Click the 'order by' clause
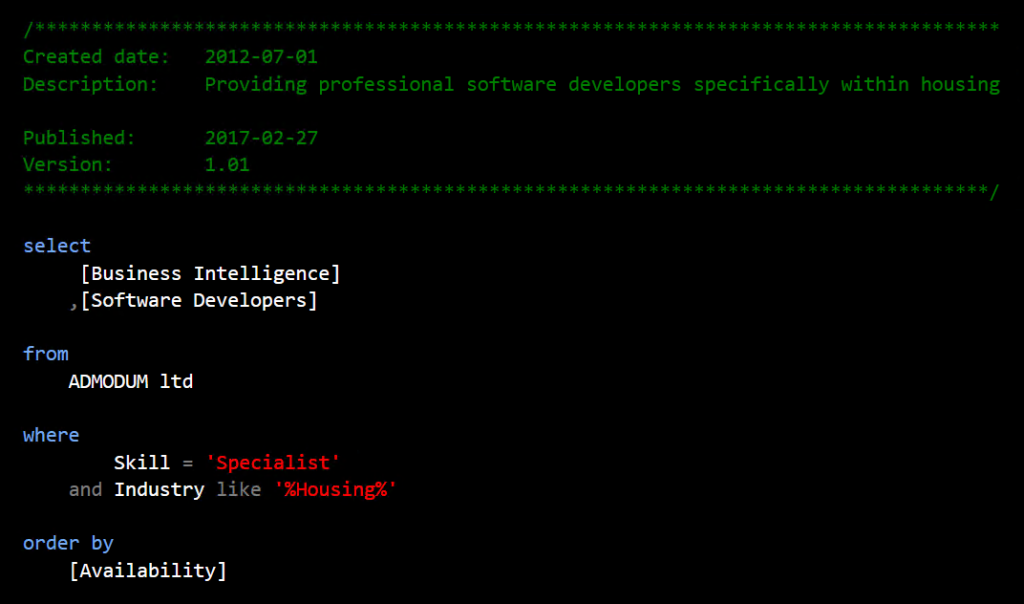The height and width of the screenshot is (604, 1024). tap(68, 543)
